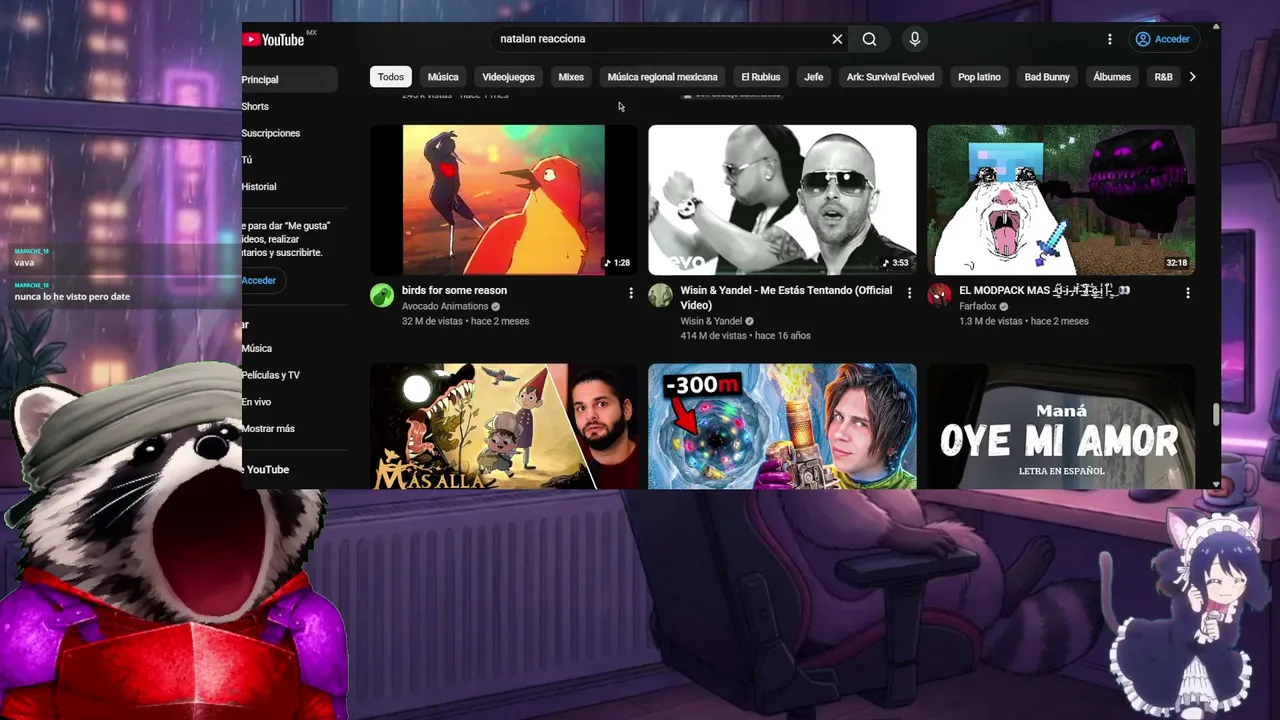Viewport: 1280px width, 720px height.
Task: Click the YouTube logo
Action: (273, 40)
